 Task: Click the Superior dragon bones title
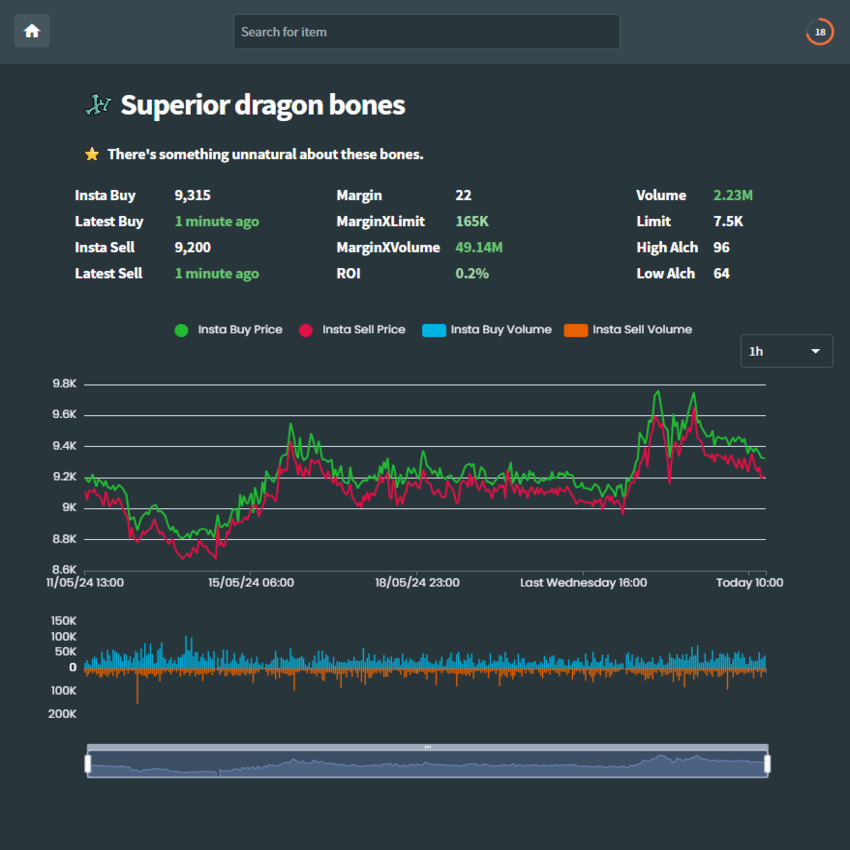click(263, 105)
